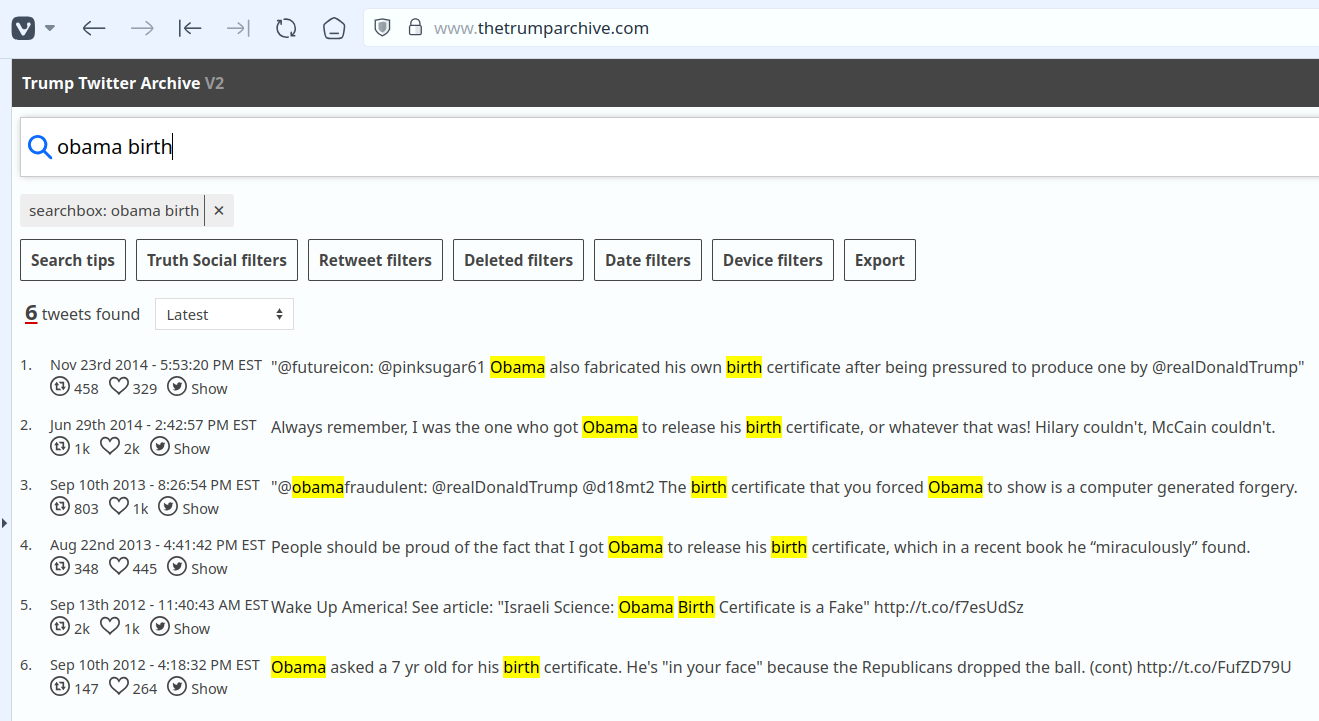Viewport: 1319px width, 721px height.
Task: Show the Sep 13th 2012 tweet
Action: click(181, 628)
